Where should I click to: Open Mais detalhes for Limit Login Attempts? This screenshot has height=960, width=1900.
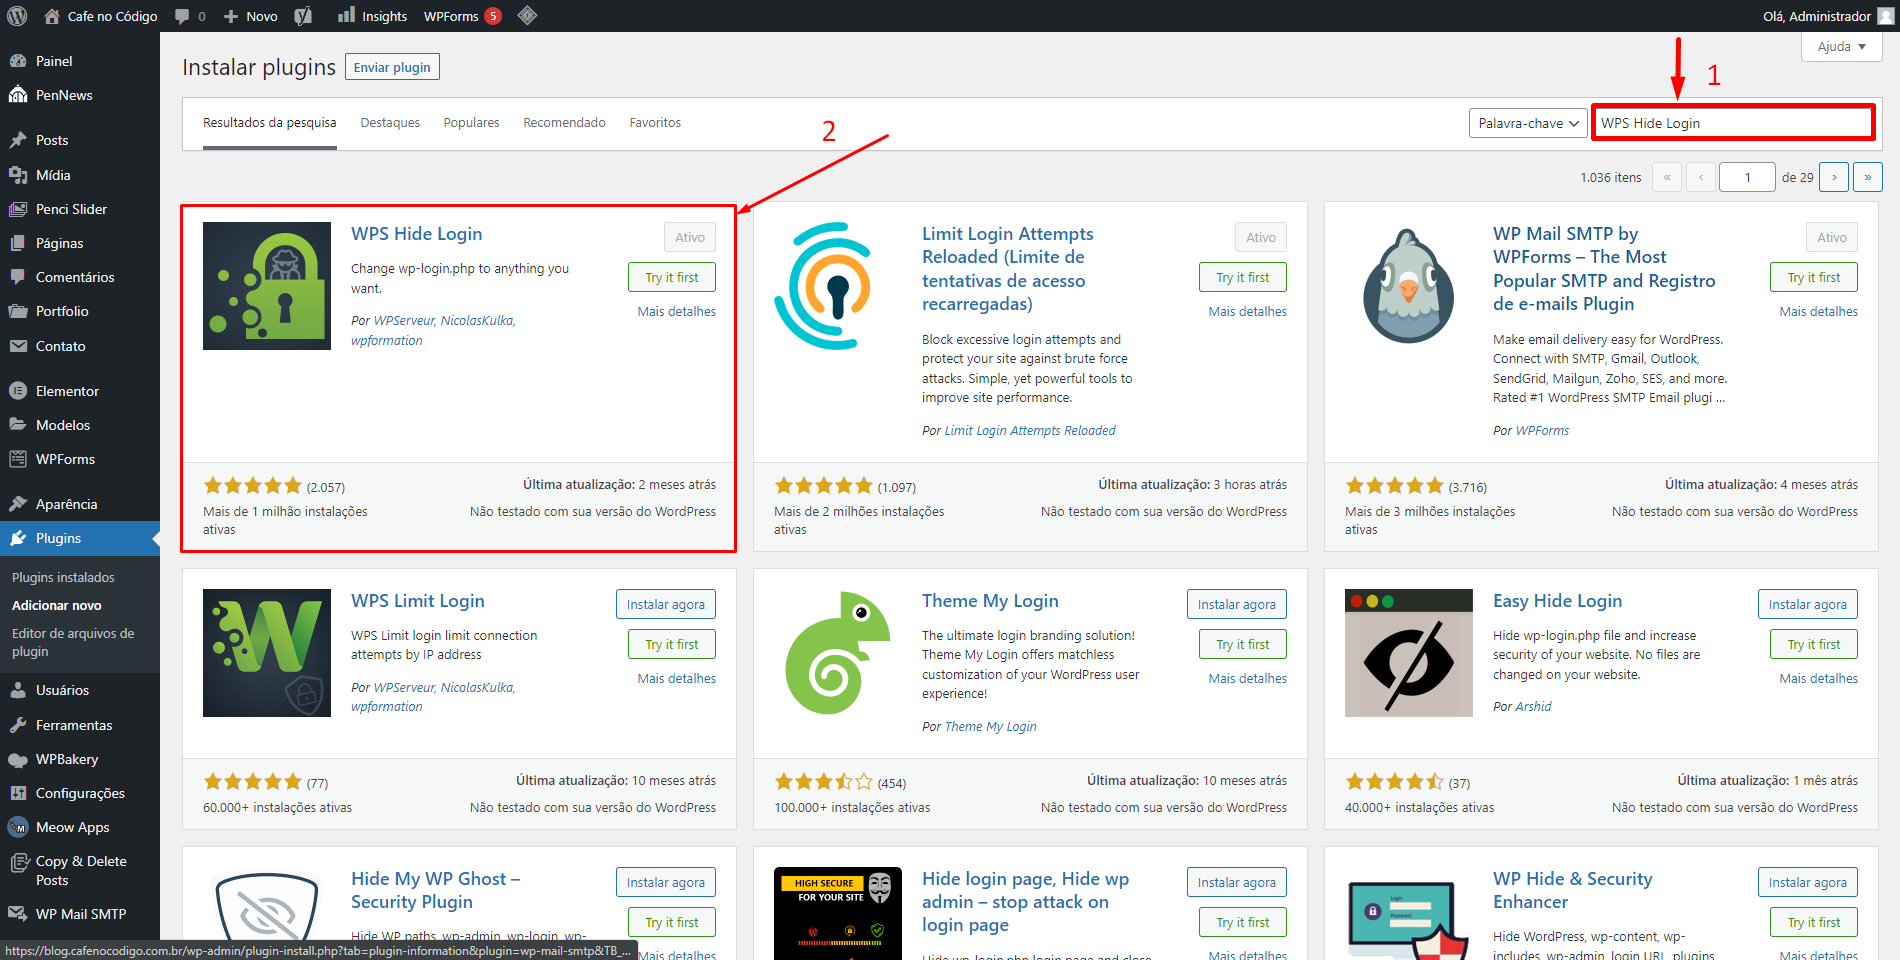1248,311
